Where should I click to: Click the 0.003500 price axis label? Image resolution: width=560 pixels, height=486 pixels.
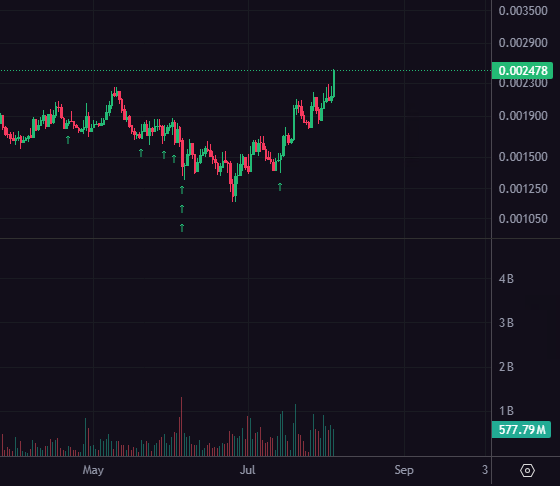tap(523, 11)
